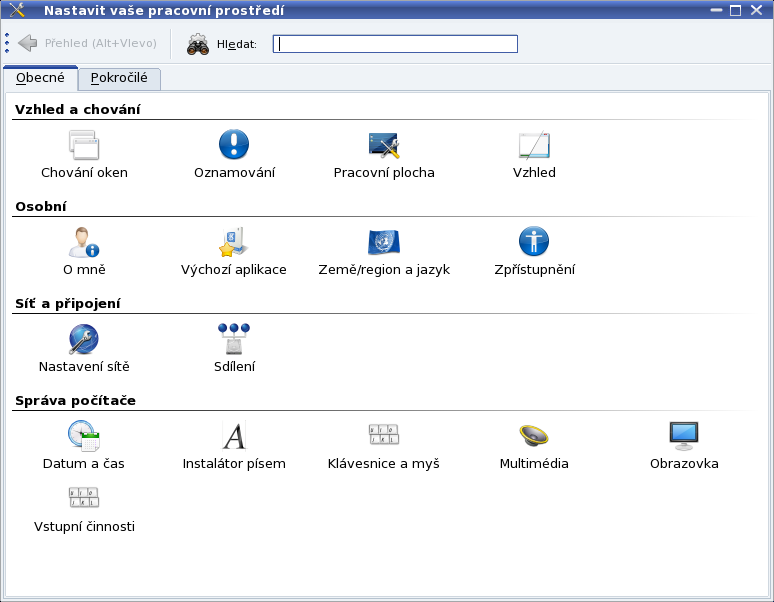
Task: Select the Obecné tab
Action: 40,78
